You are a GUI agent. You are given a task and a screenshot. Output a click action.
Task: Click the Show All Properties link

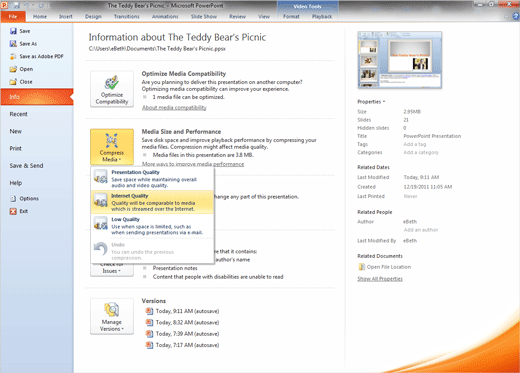point(380,279)
